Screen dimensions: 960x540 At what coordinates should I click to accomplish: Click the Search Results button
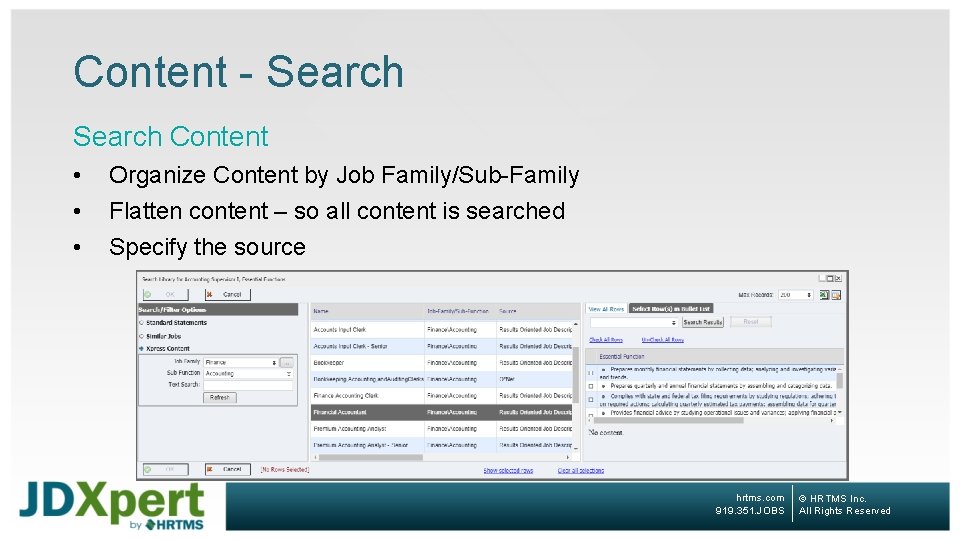point(703,322)
